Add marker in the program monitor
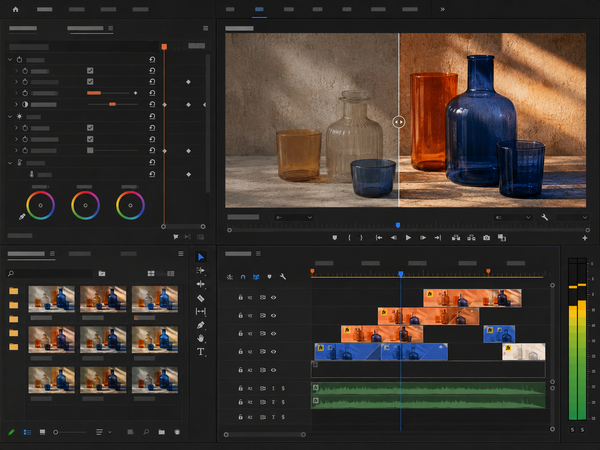 (335, 238)
